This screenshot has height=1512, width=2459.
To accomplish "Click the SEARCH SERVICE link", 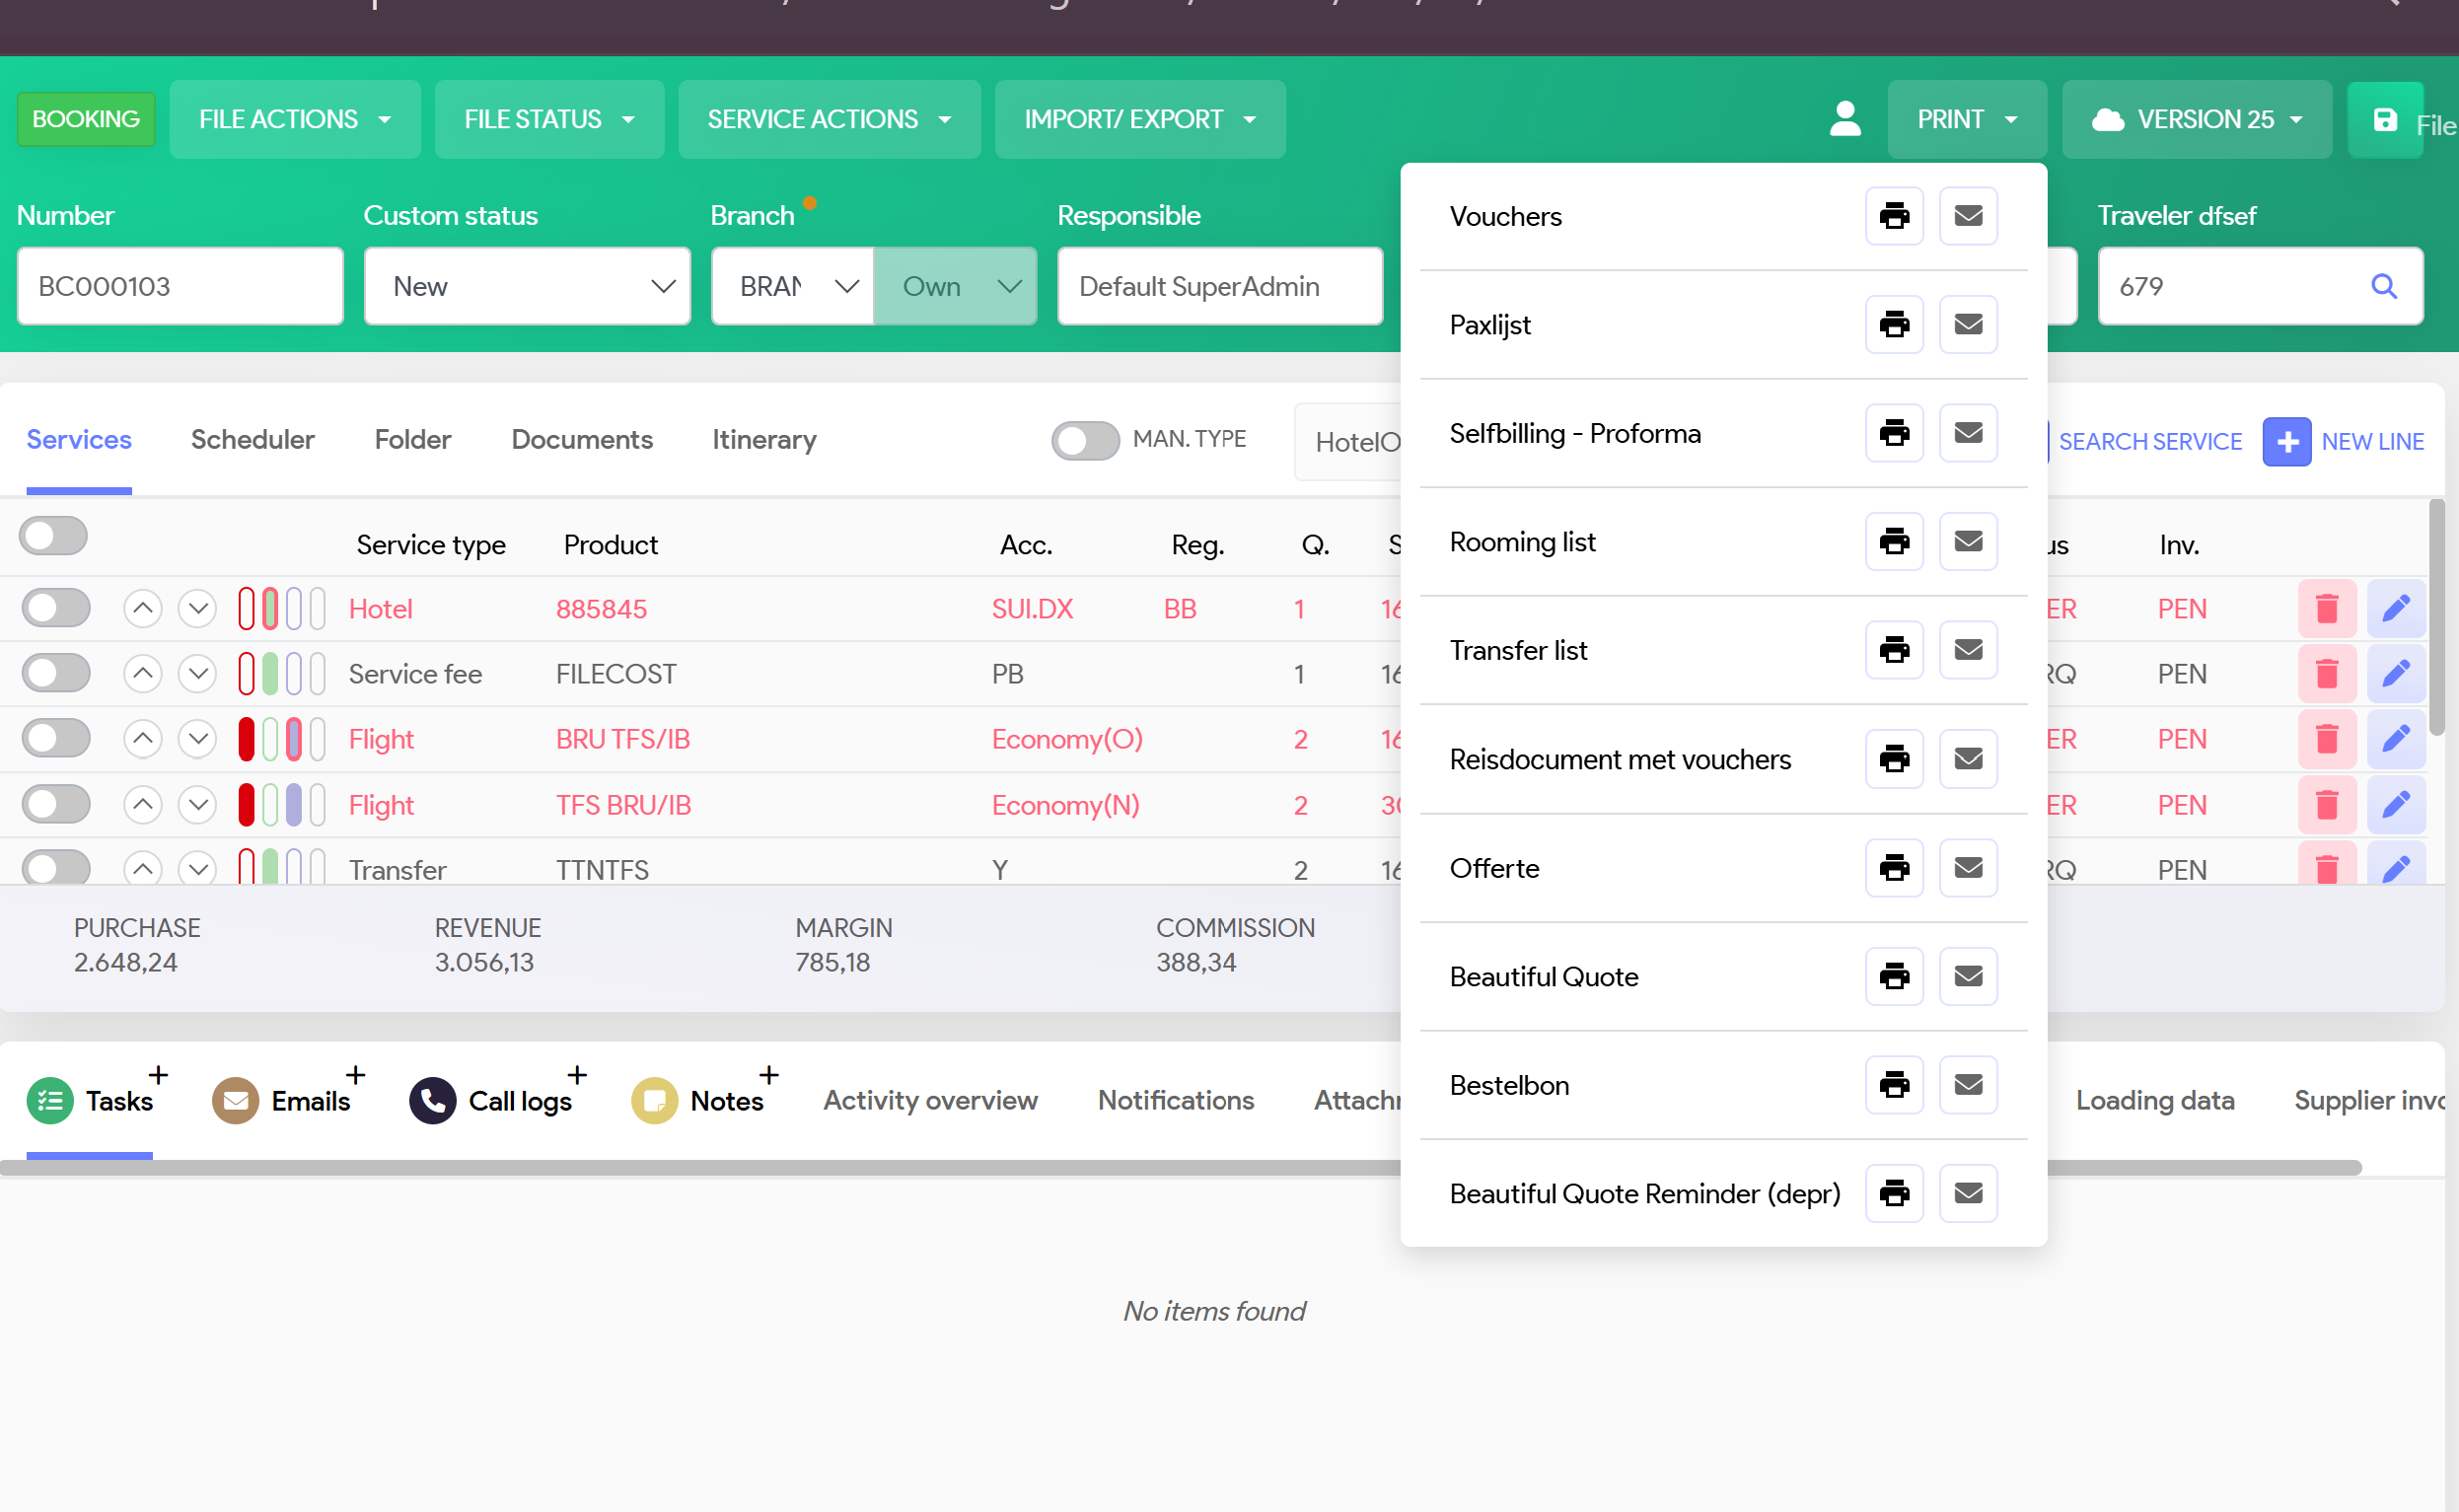I will (x=2149, y=442).
